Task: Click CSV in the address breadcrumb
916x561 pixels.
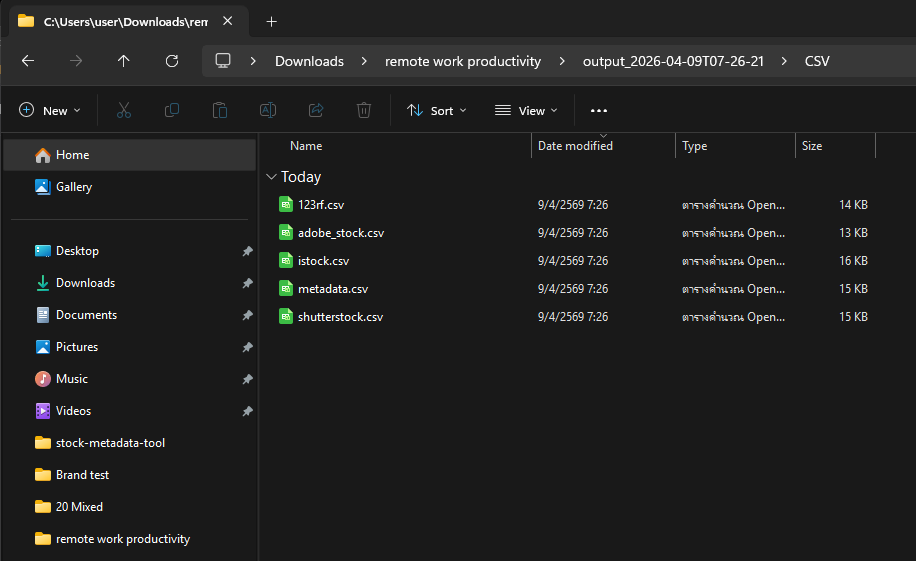Action: (x=817, y=61)
